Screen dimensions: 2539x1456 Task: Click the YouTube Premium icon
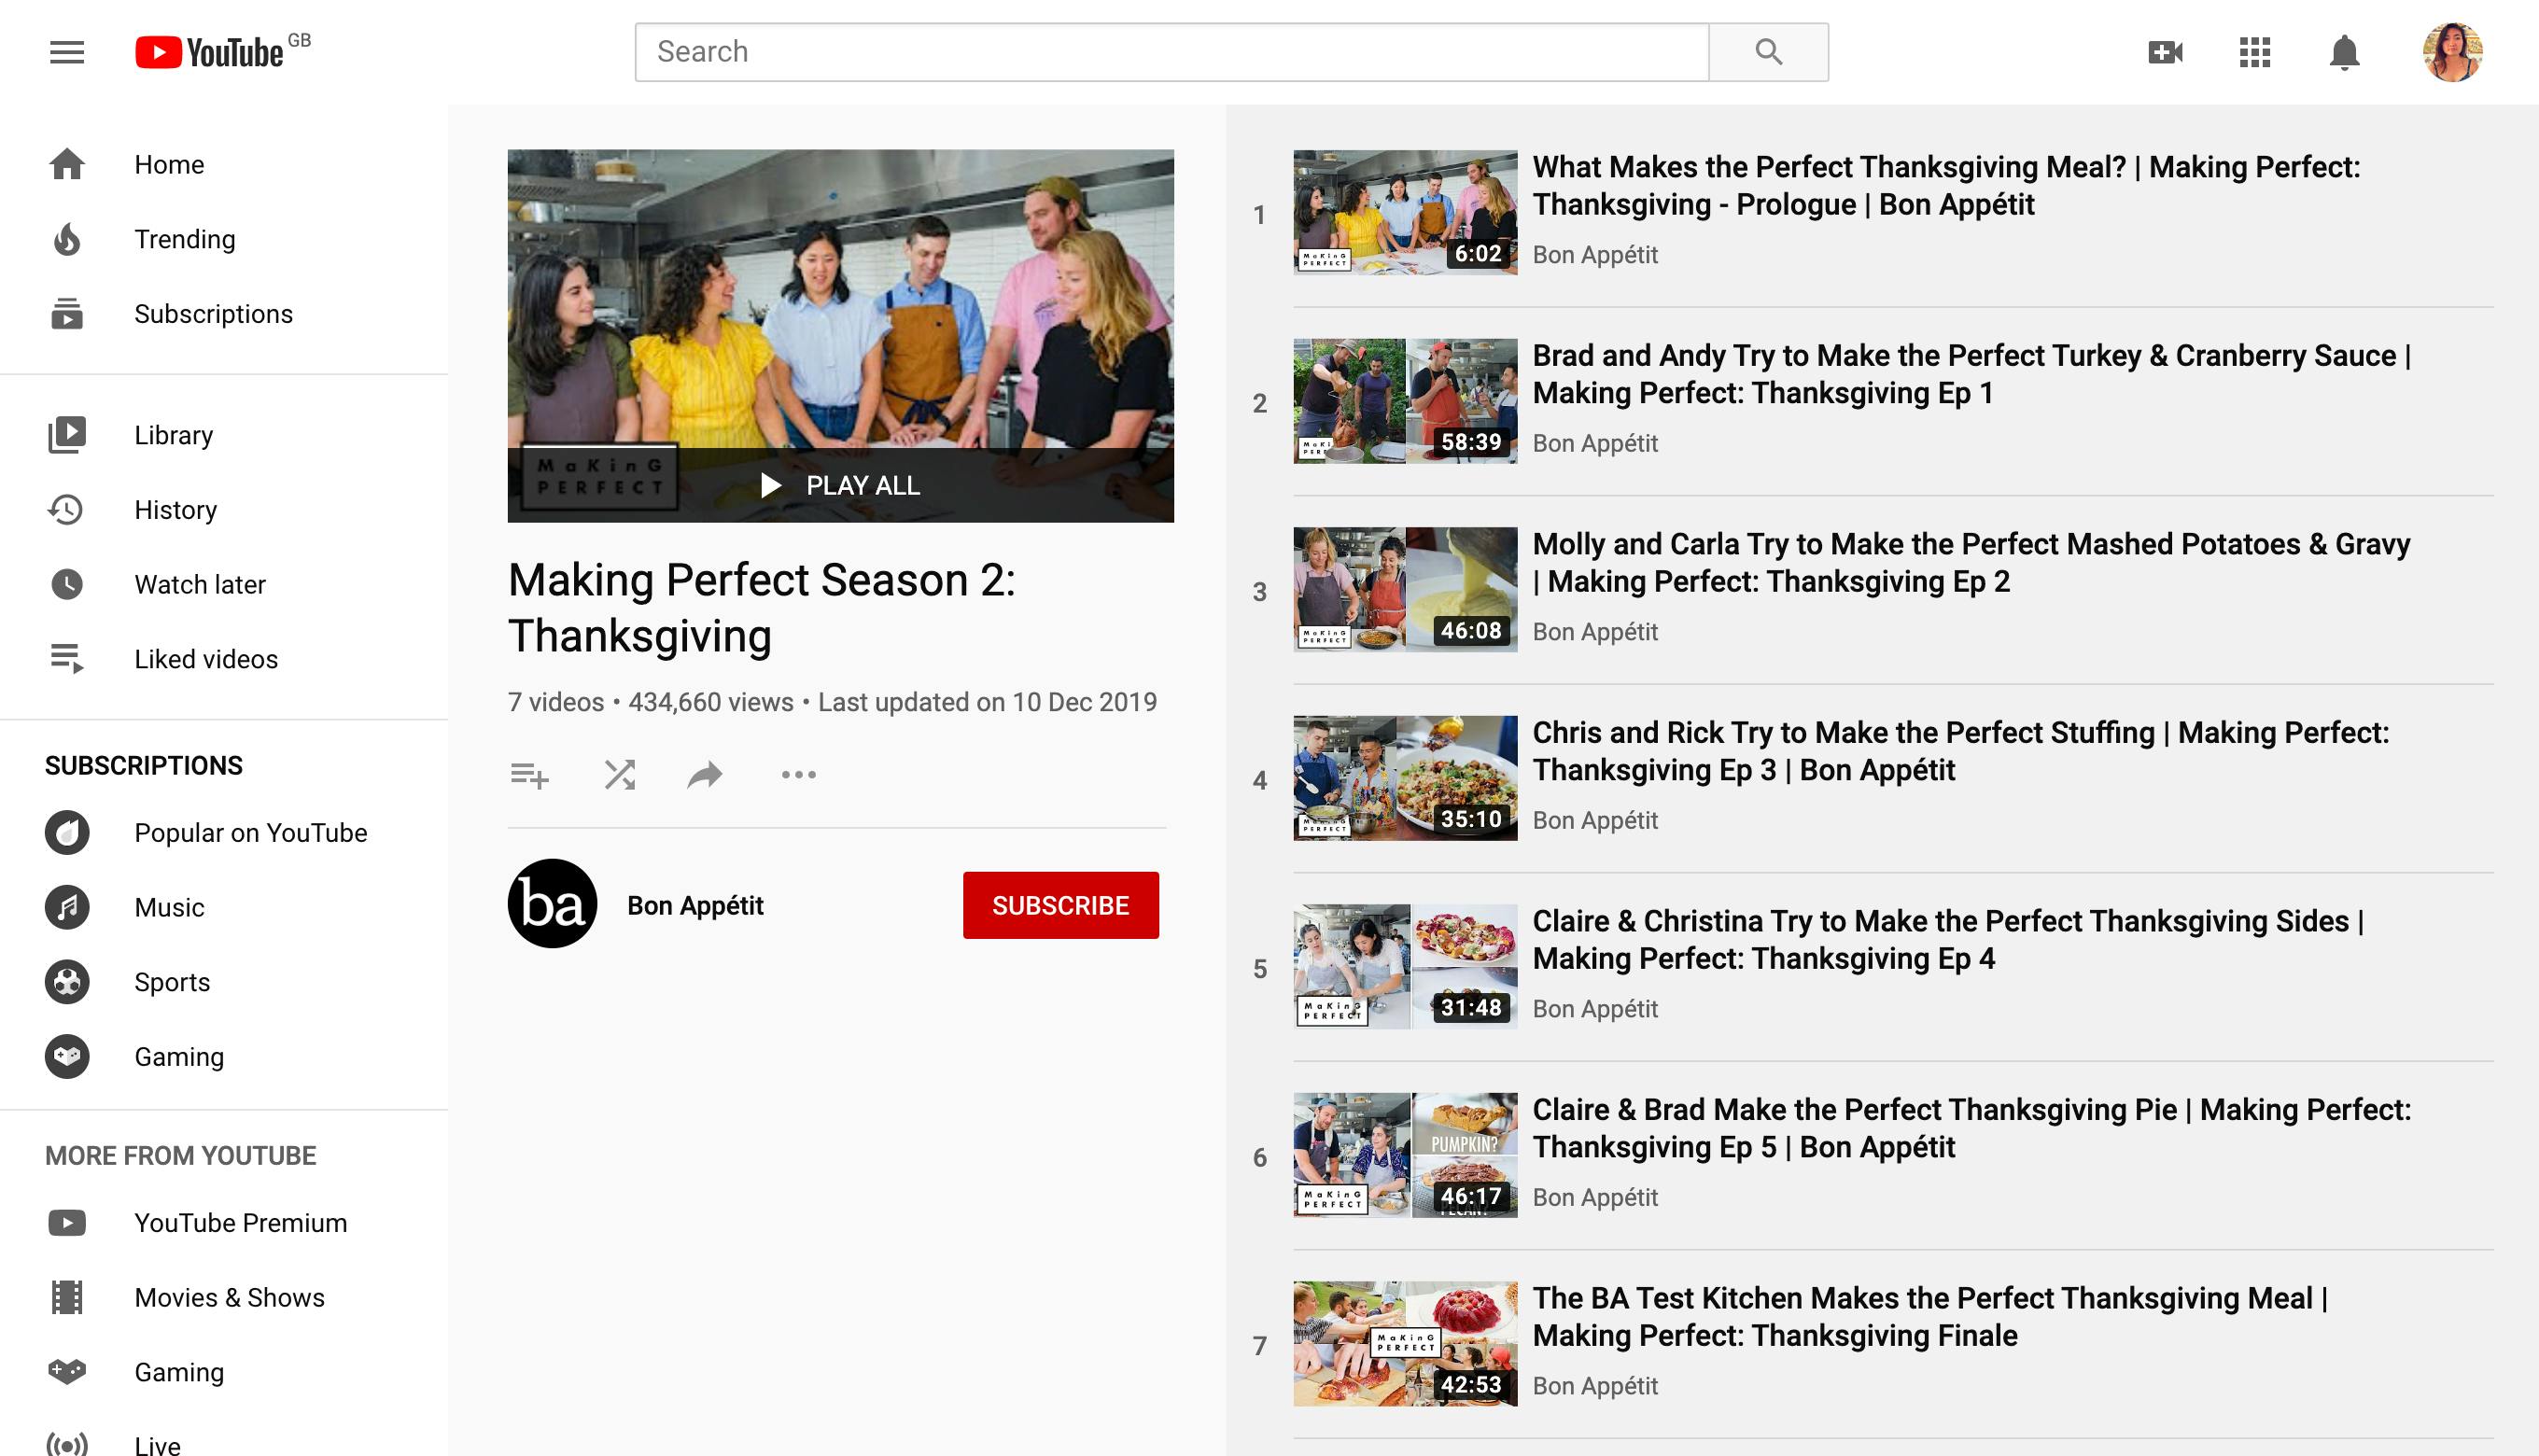pos(67,1222)
